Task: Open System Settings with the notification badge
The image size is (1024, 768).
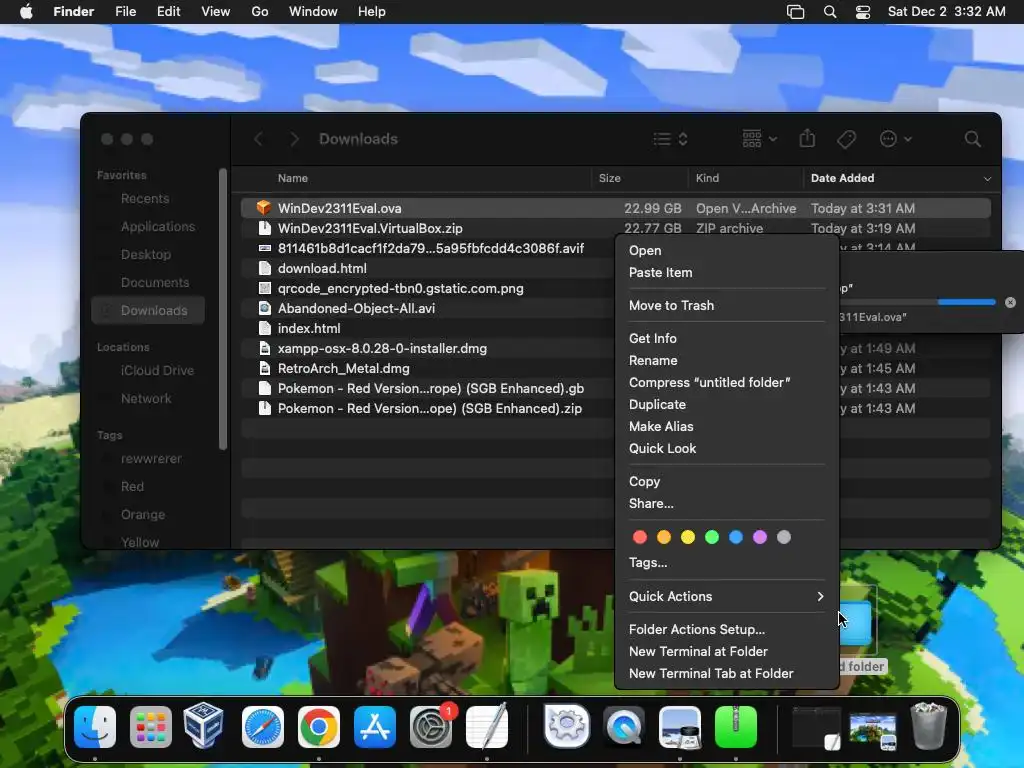Action: pyautogui.click(x=431, y=727)
